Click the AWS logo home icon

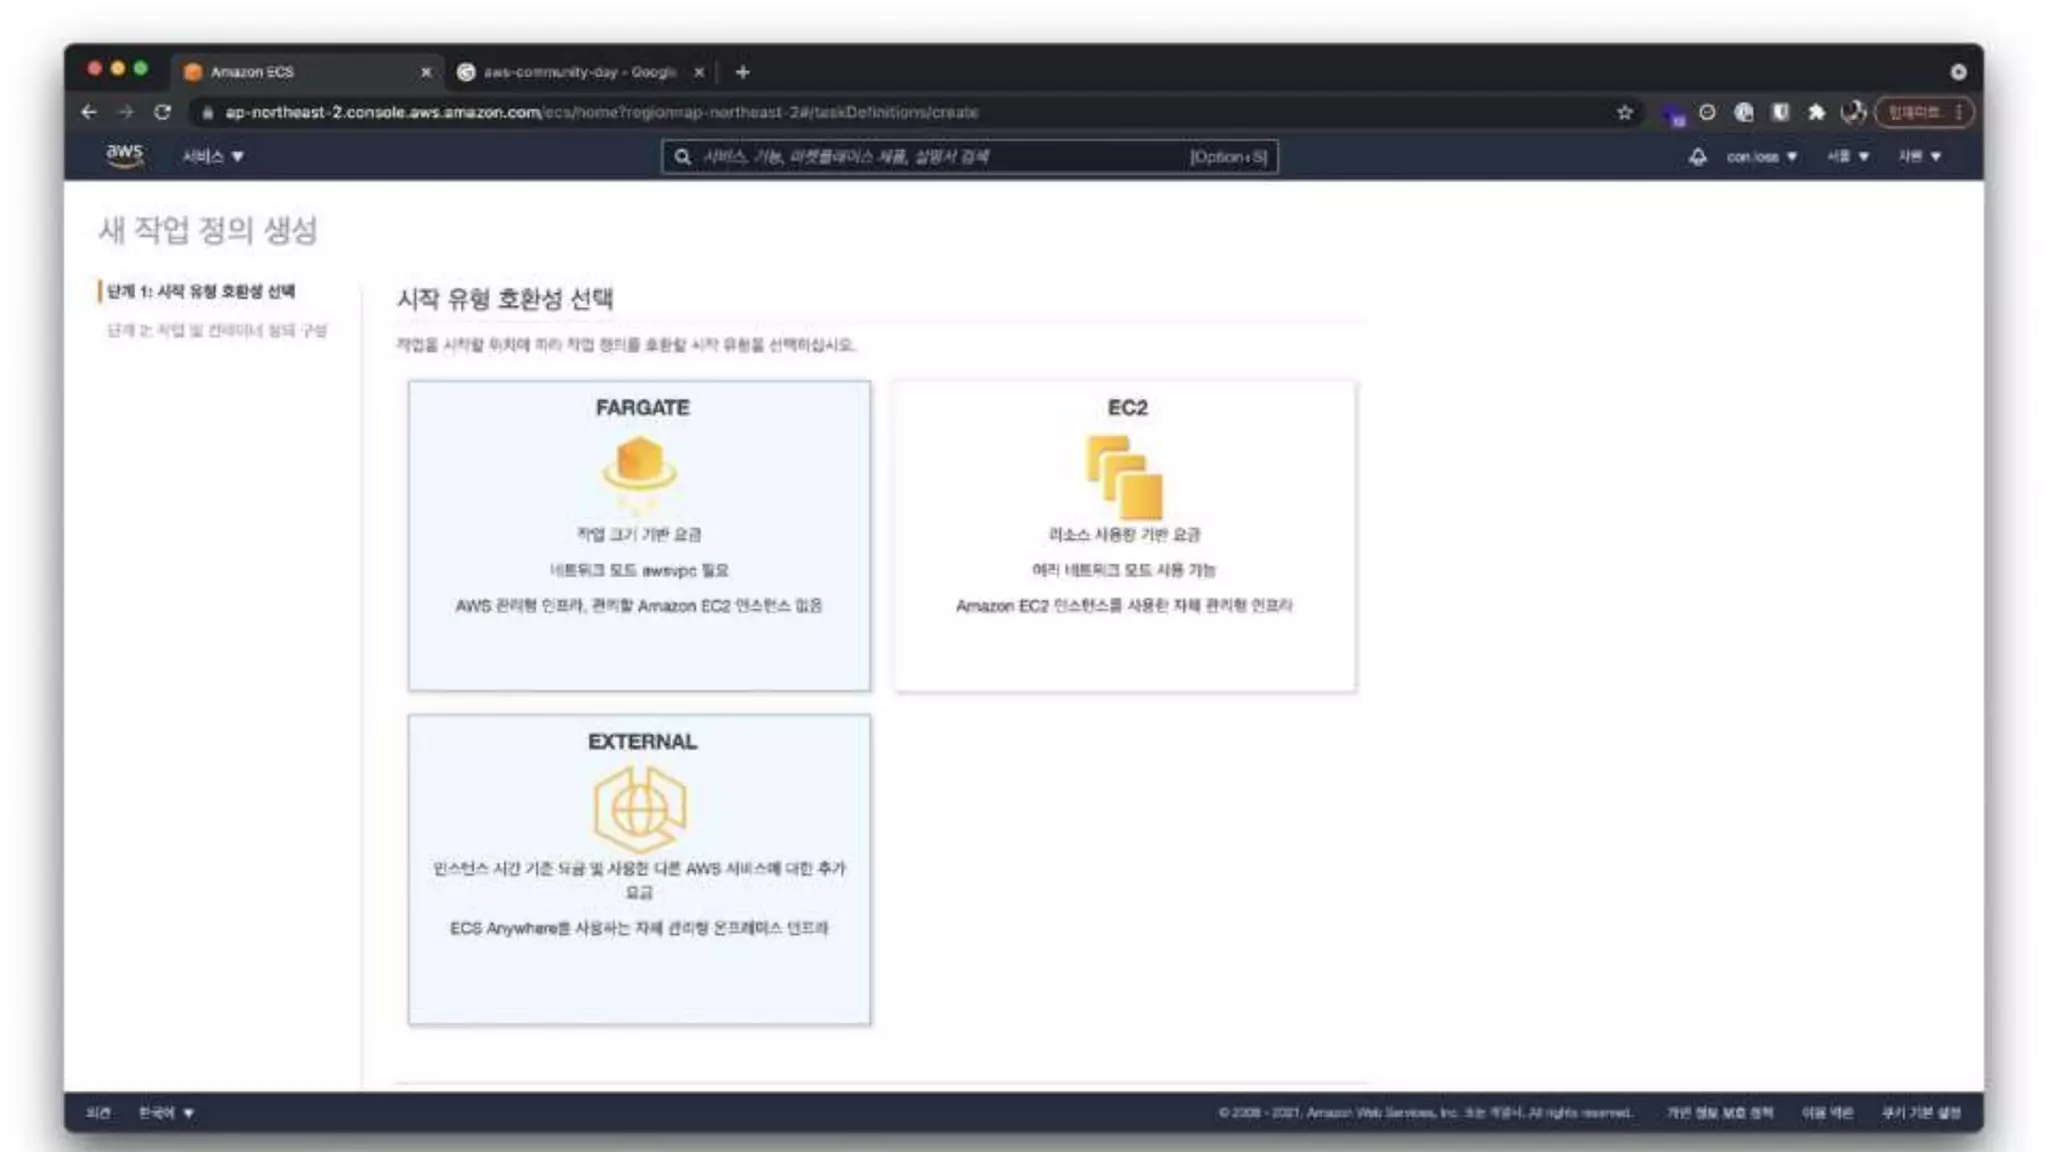coord(124,155)
